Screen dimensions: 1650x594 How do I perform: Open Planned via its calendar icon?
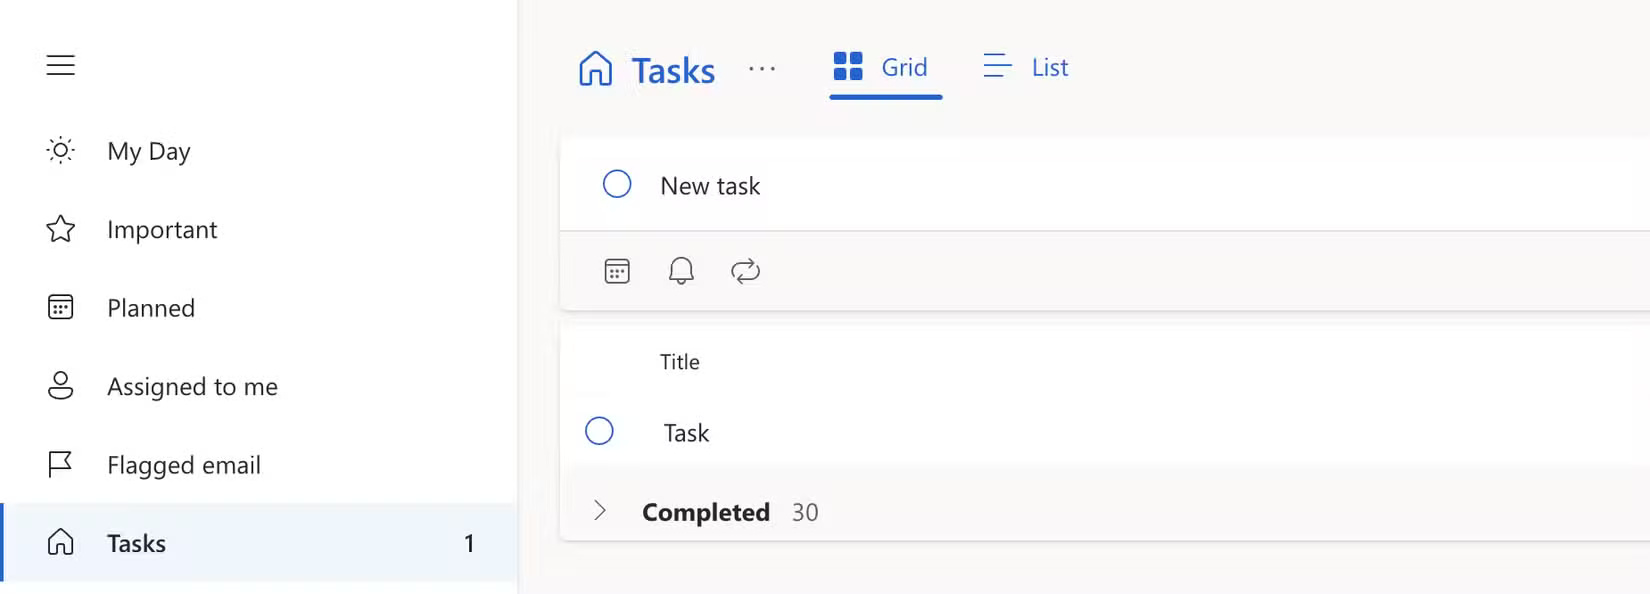(x=60, y=308)
